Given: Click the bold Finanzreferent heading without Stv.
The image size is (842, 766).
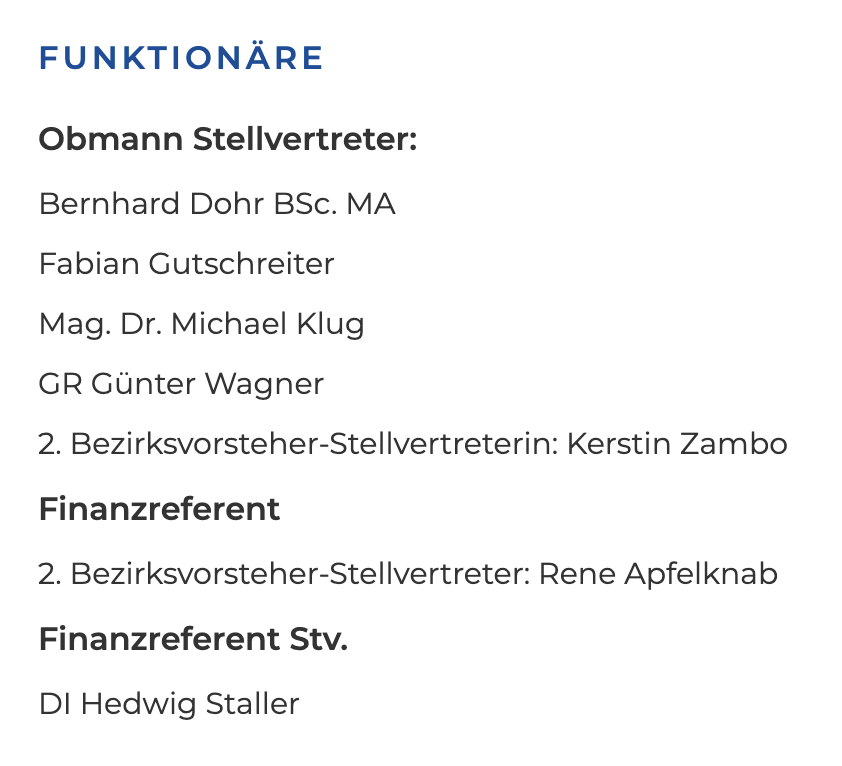Looking at the screenshot, I should [159, 509].
